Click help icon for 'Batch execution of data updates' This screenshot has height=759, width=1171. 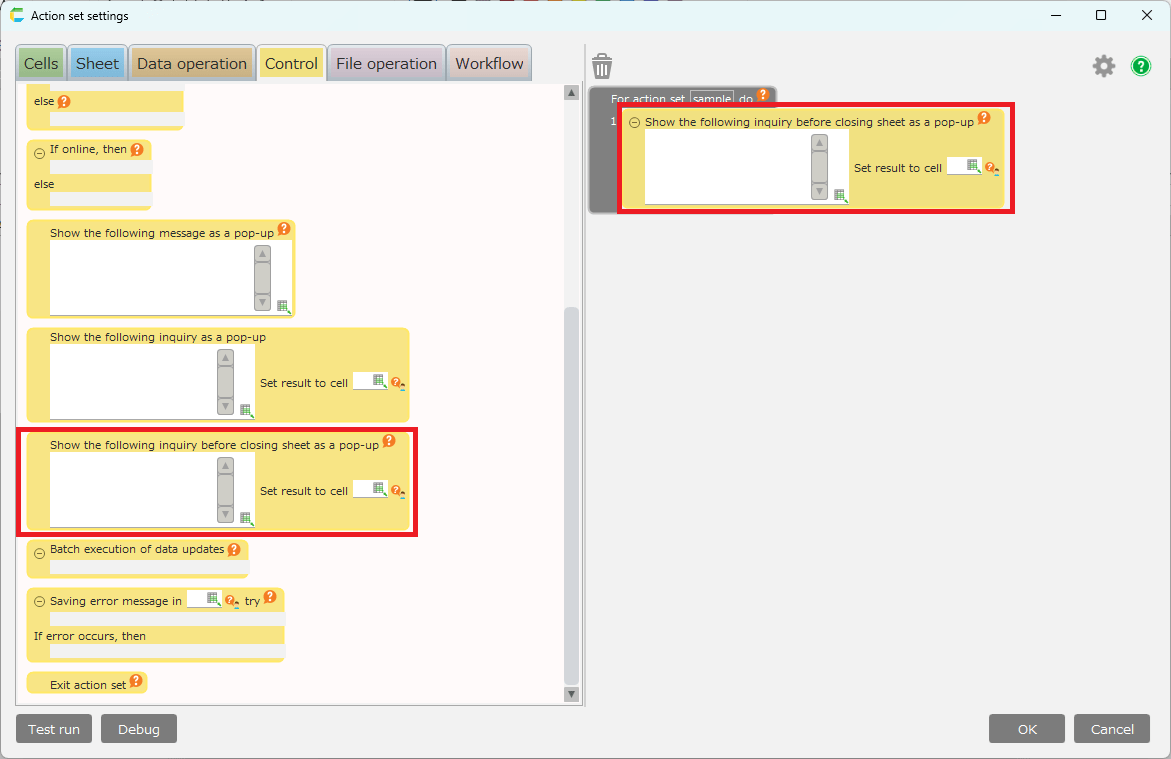pyautogui.click(x=234, y=549)
